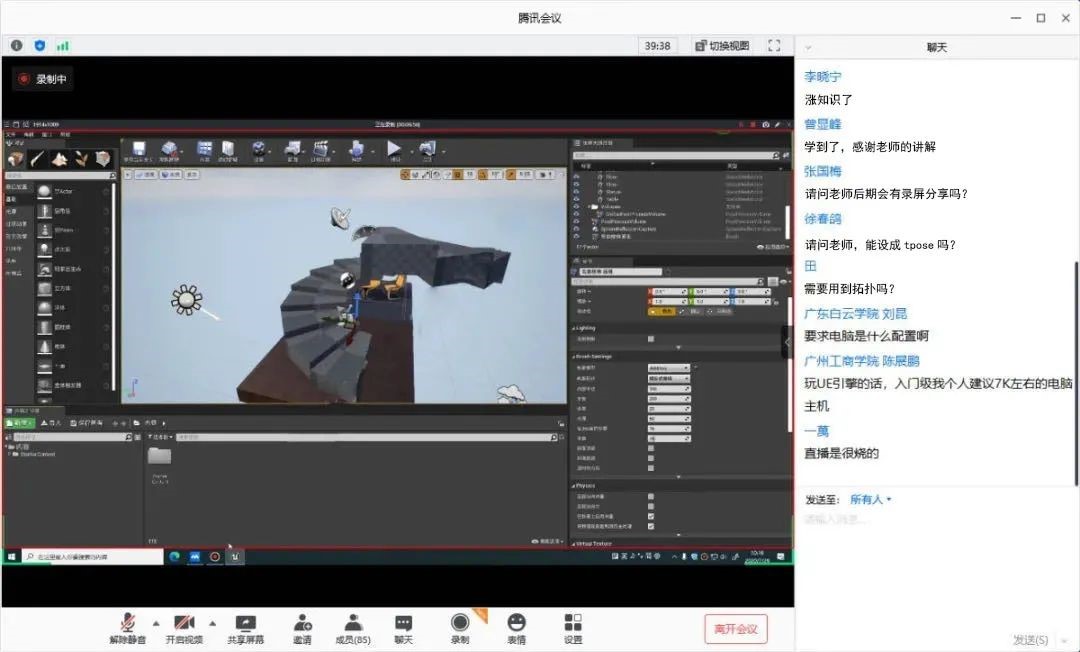Select the 光源 category in the Place panel
This screenshot has height=652, width=1080.
tap(12, 211)
